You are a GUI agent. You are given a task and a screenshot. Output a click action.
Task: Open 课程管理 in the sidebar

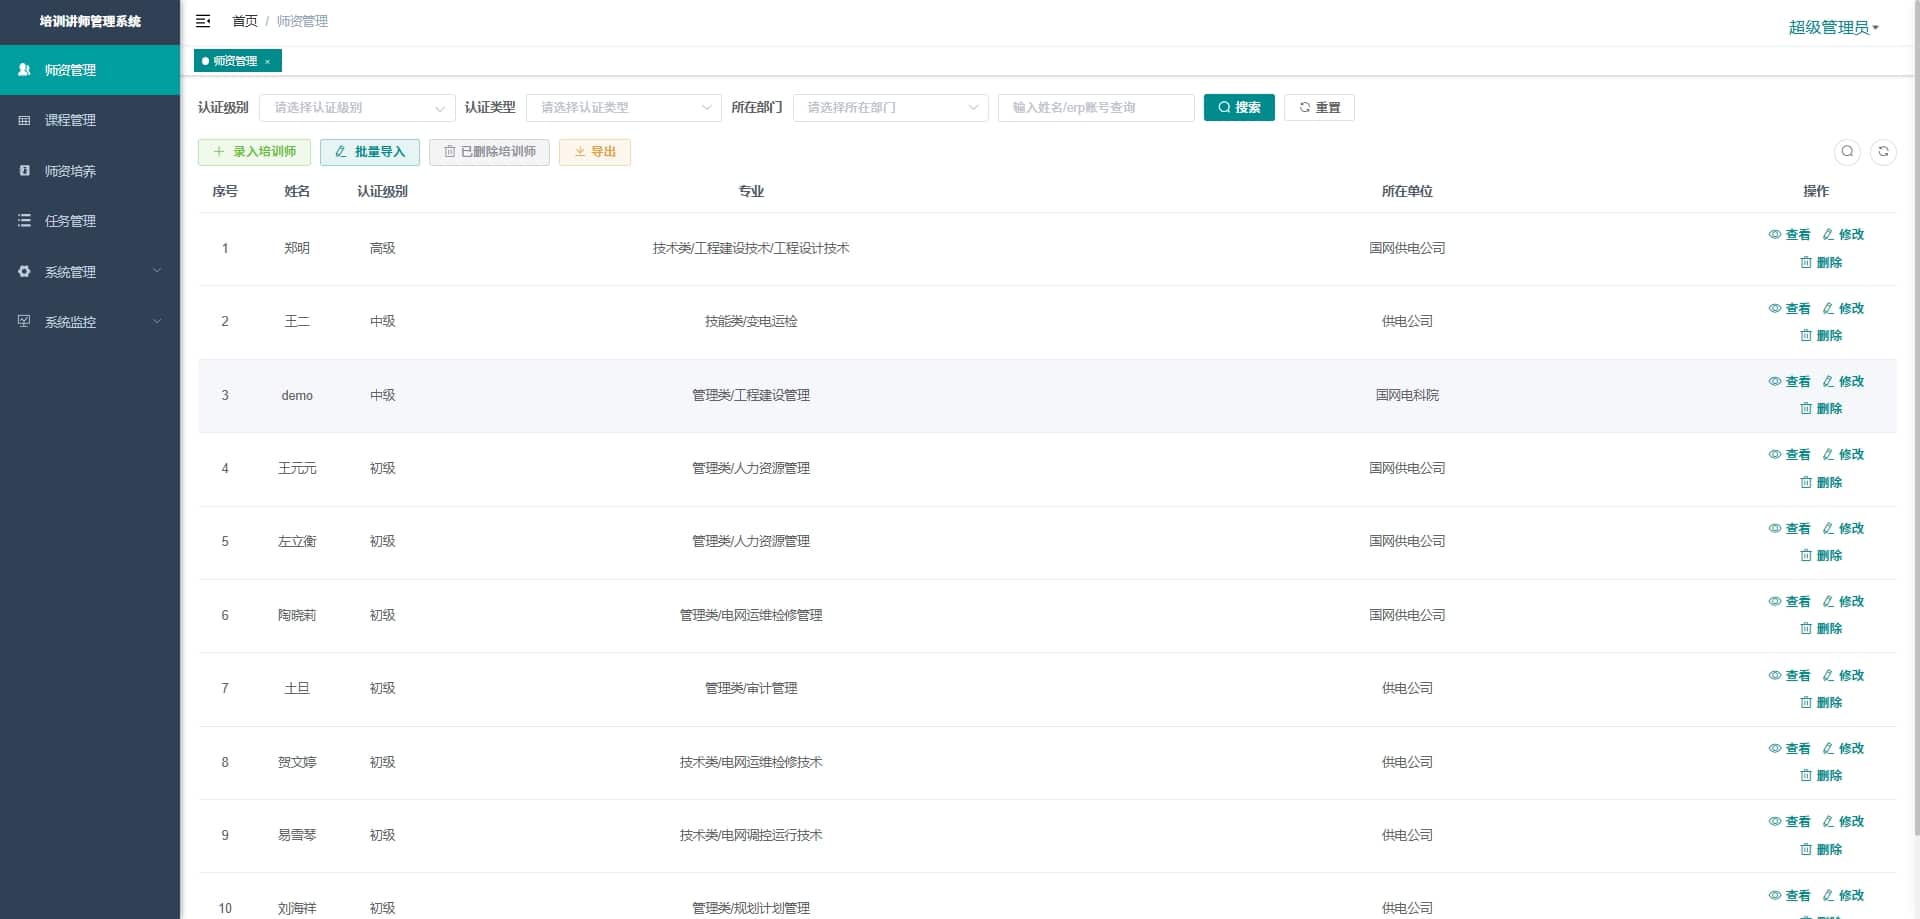90,120
